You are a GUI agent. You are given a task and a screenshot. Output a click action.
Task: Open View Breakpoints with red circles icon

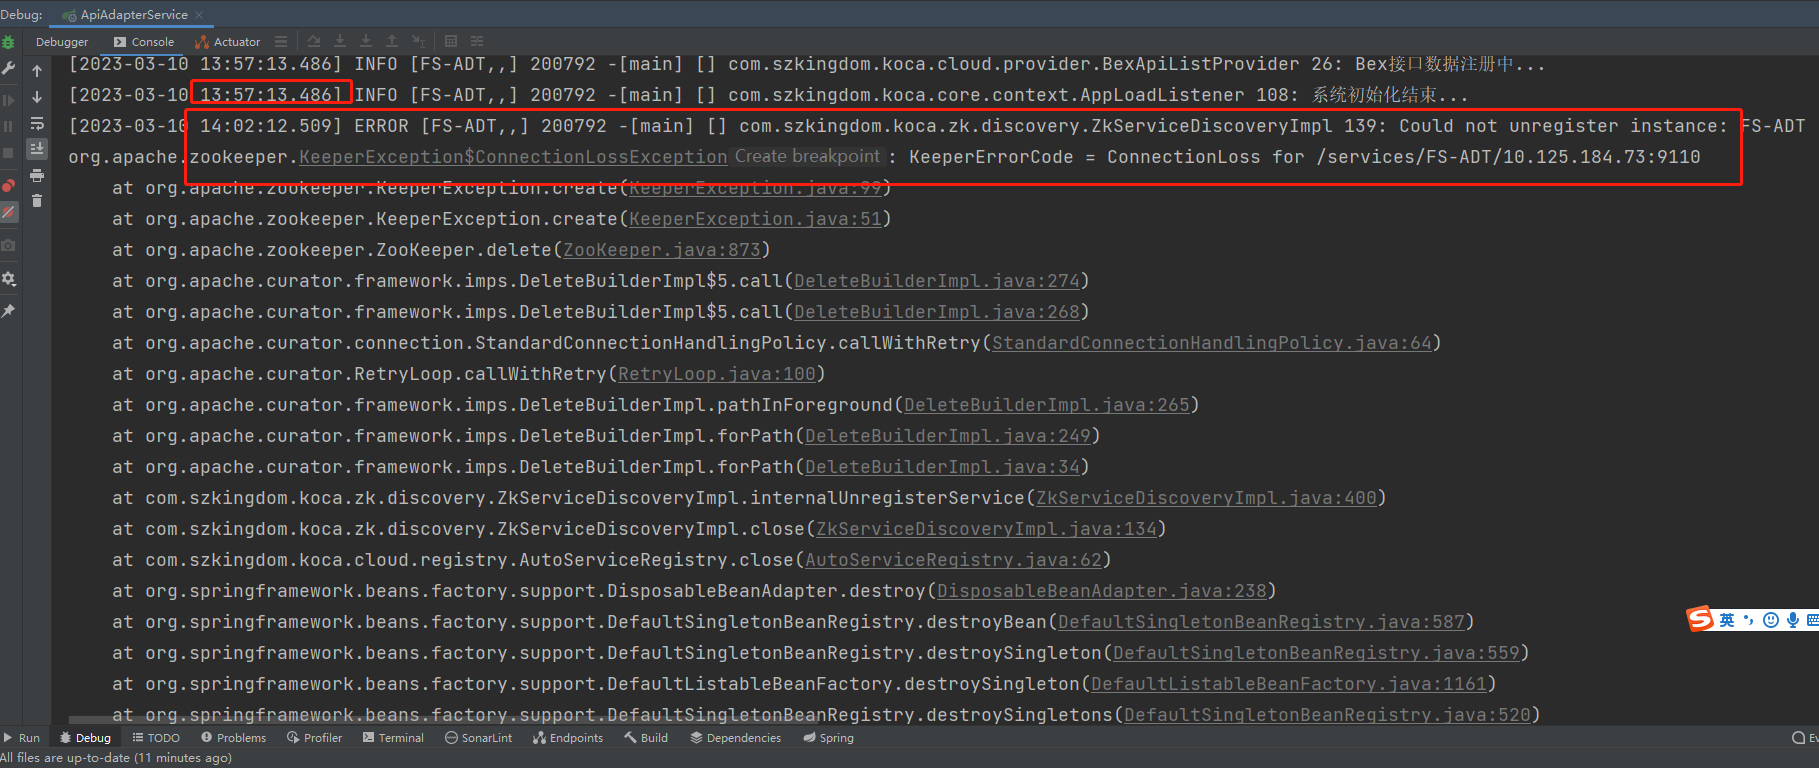8,186
